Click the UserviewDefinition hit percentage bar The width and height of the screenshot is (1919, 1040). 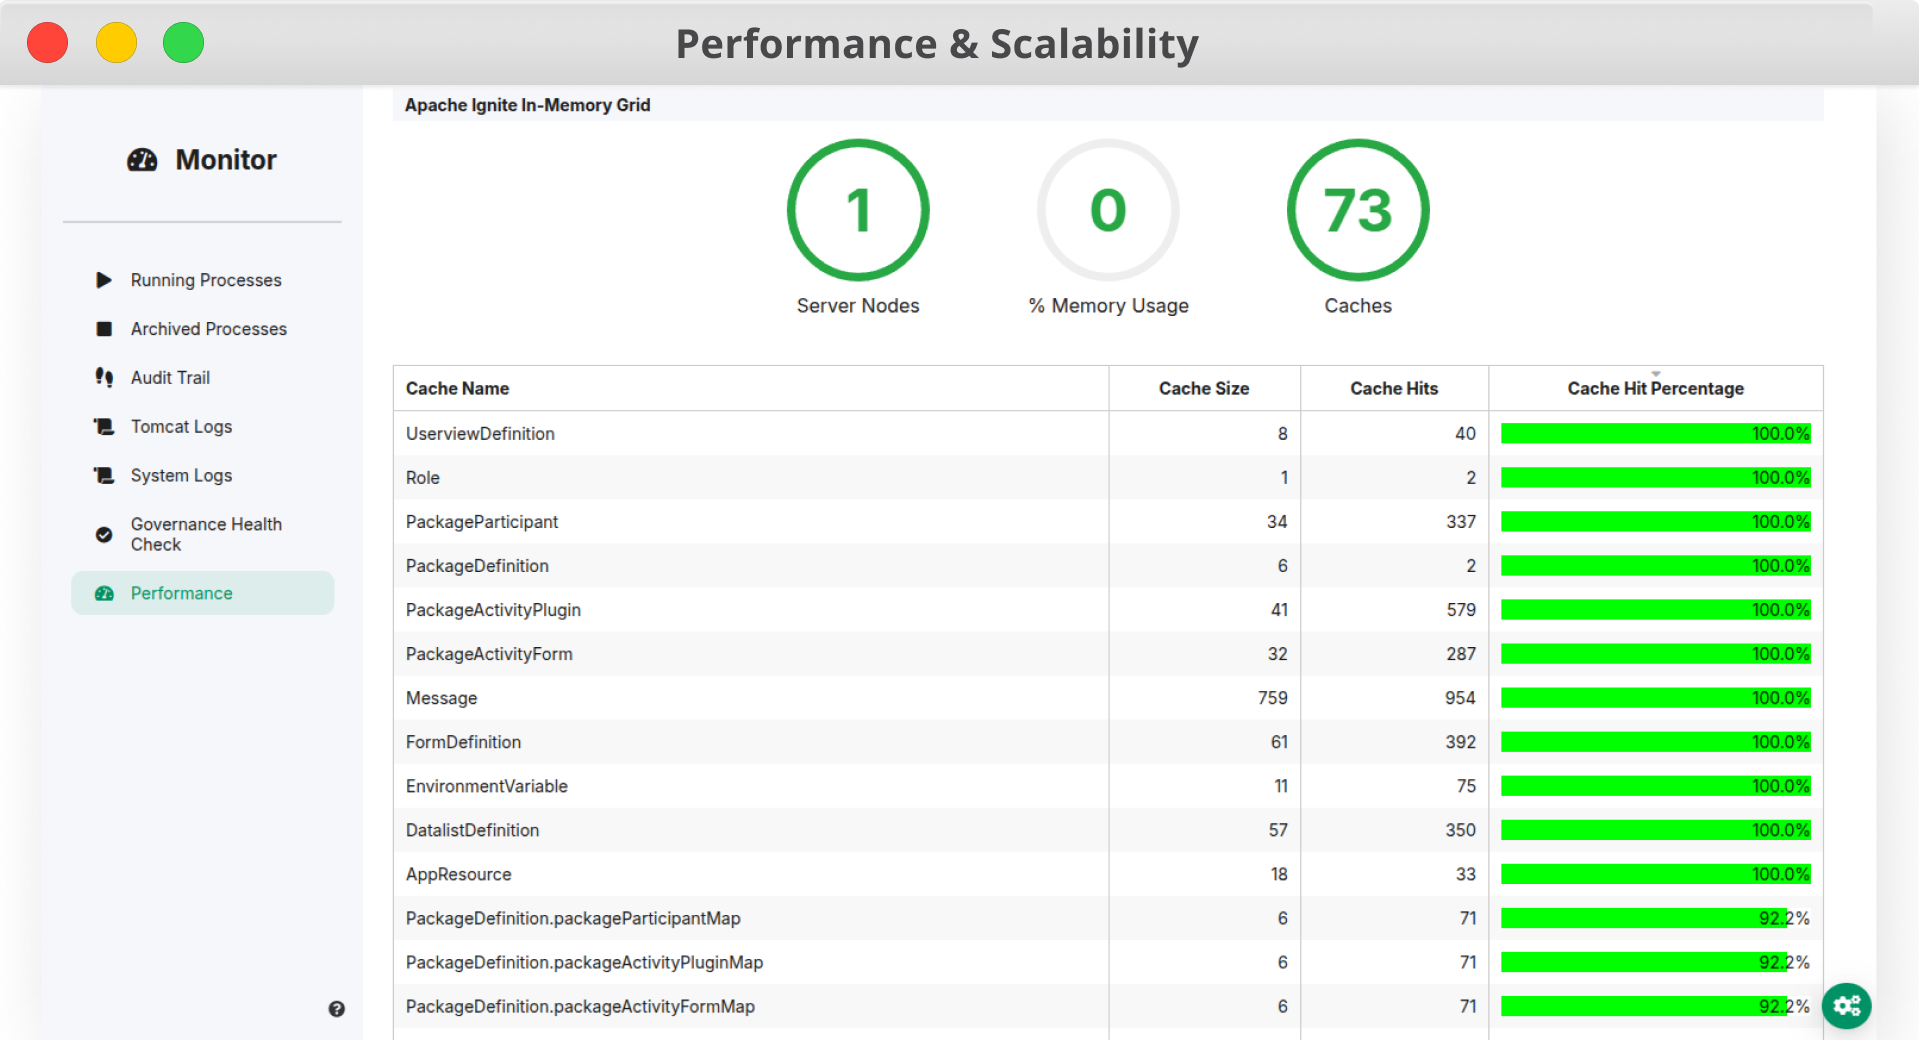click(1655, 434)
